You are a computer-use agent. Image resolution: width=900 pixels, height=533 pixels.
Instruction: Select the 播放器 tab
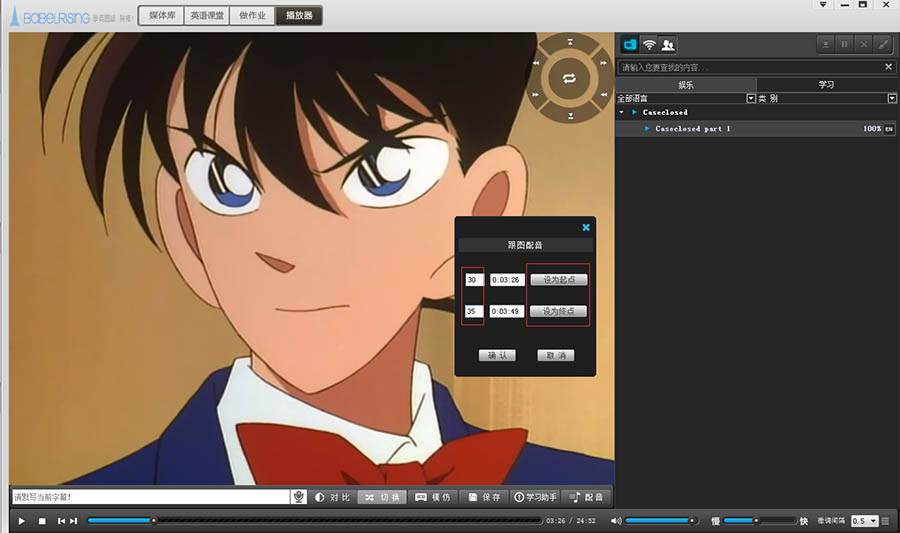(299, 15)
